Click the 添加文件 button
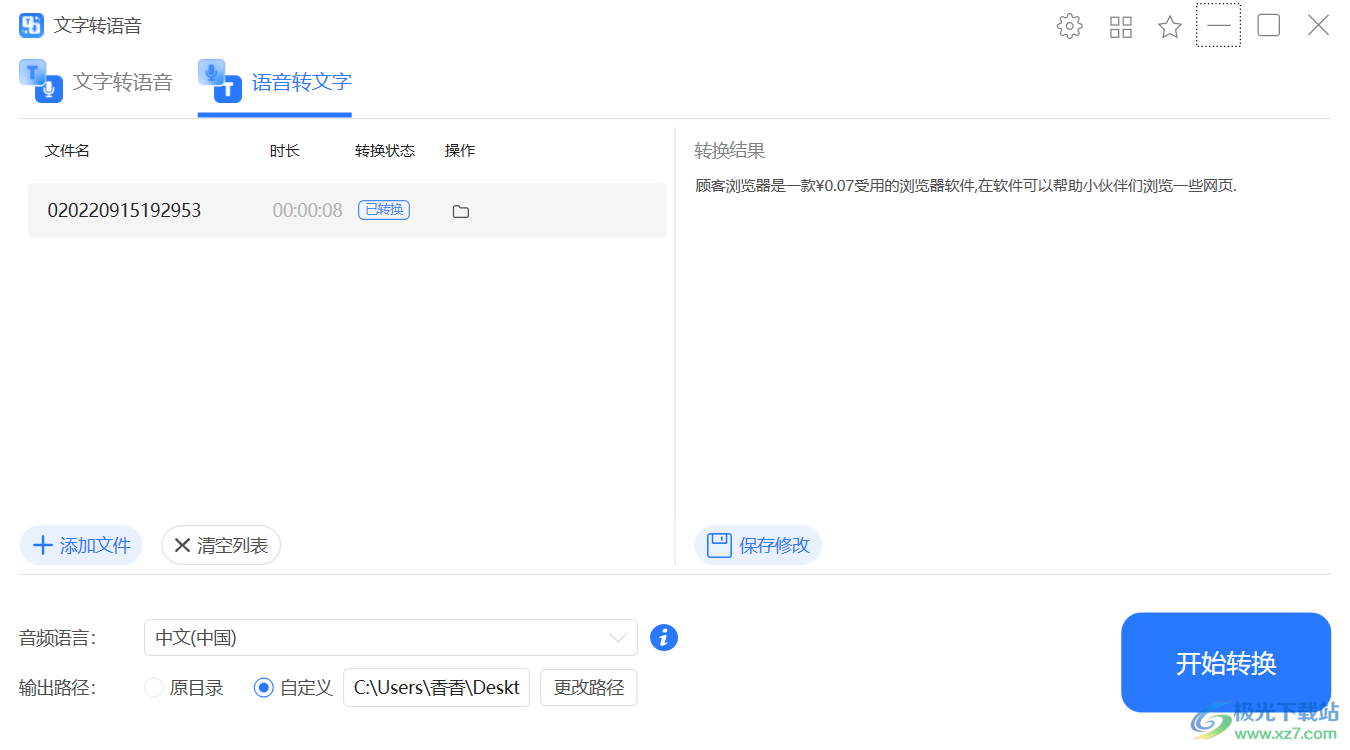 (x=82, y=546)
